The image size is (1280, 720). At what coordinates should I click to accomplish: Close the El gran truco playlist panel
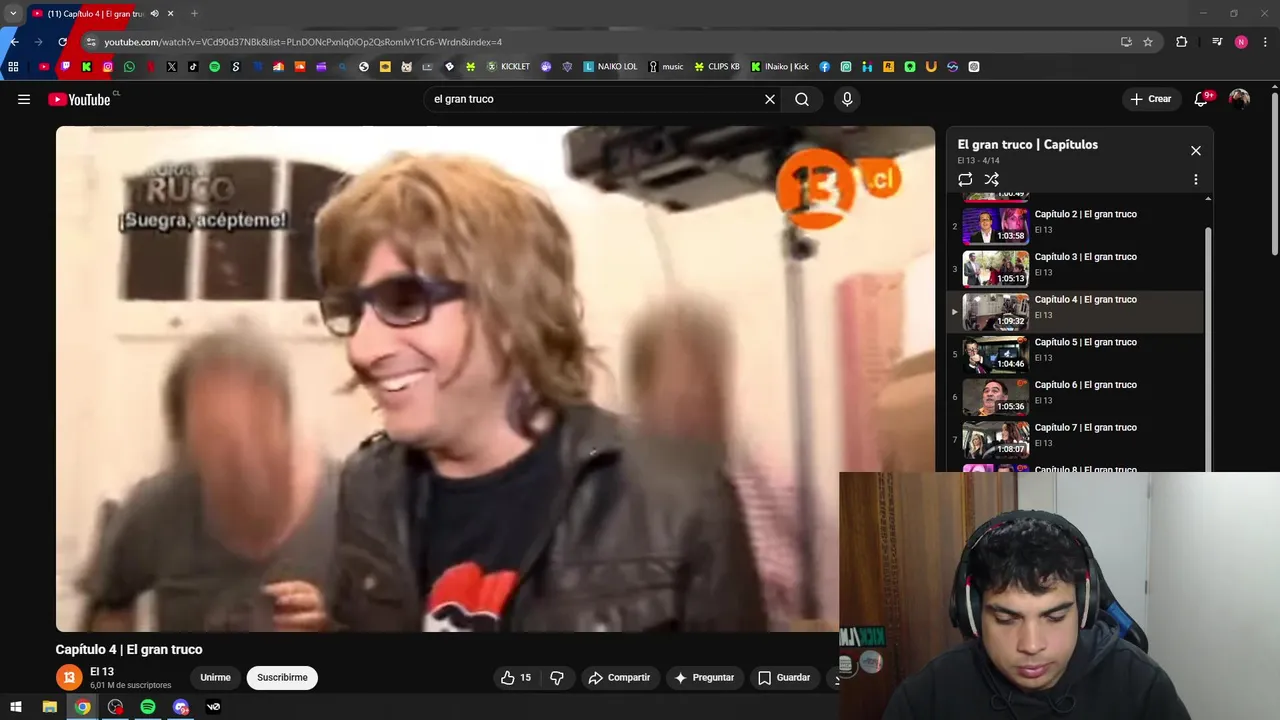coord(1196,151)
